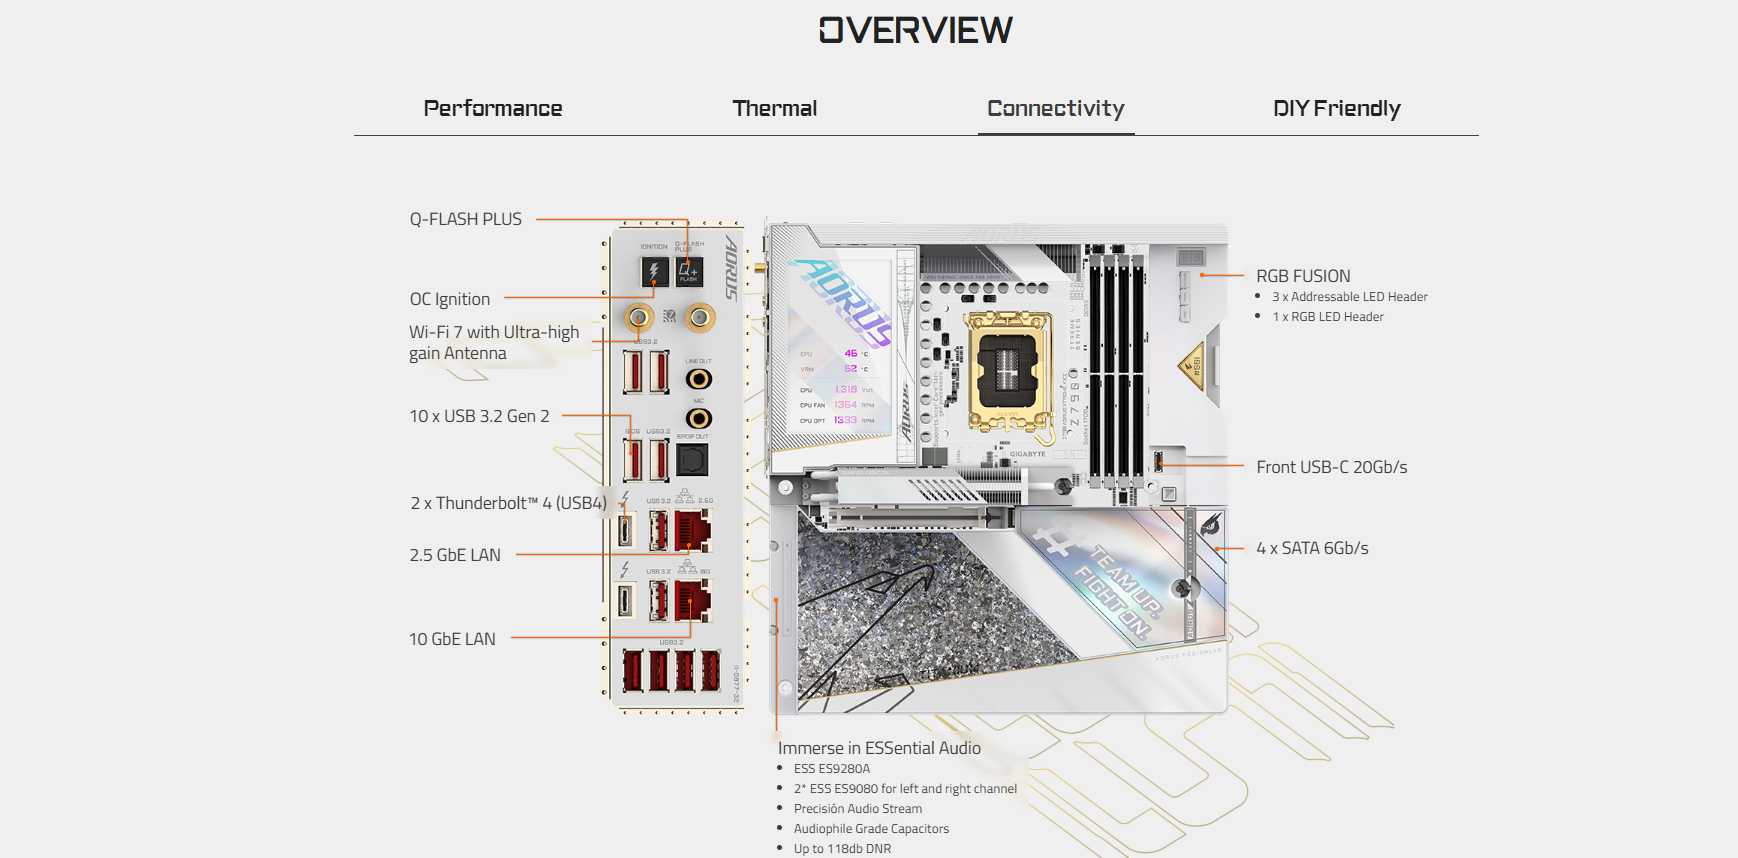Click the 2.5 GbE LAN label
This screenshot has height=858, width=1738.
pyautogui.click(x=455, y=555)
